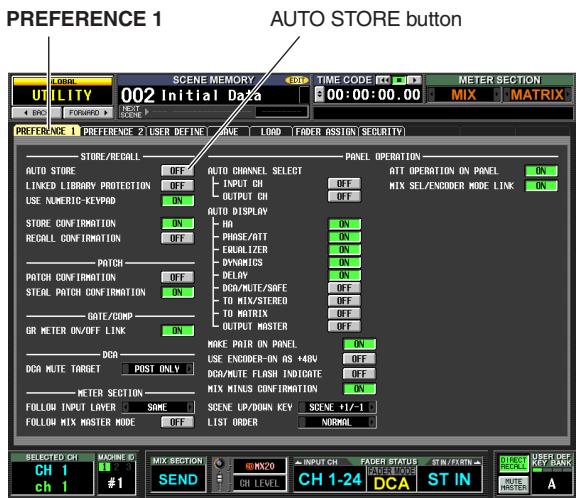This screenshot has width=579, height=498.
Task: Click the left arrow of LIST ORDER
Action: (302, 422)
